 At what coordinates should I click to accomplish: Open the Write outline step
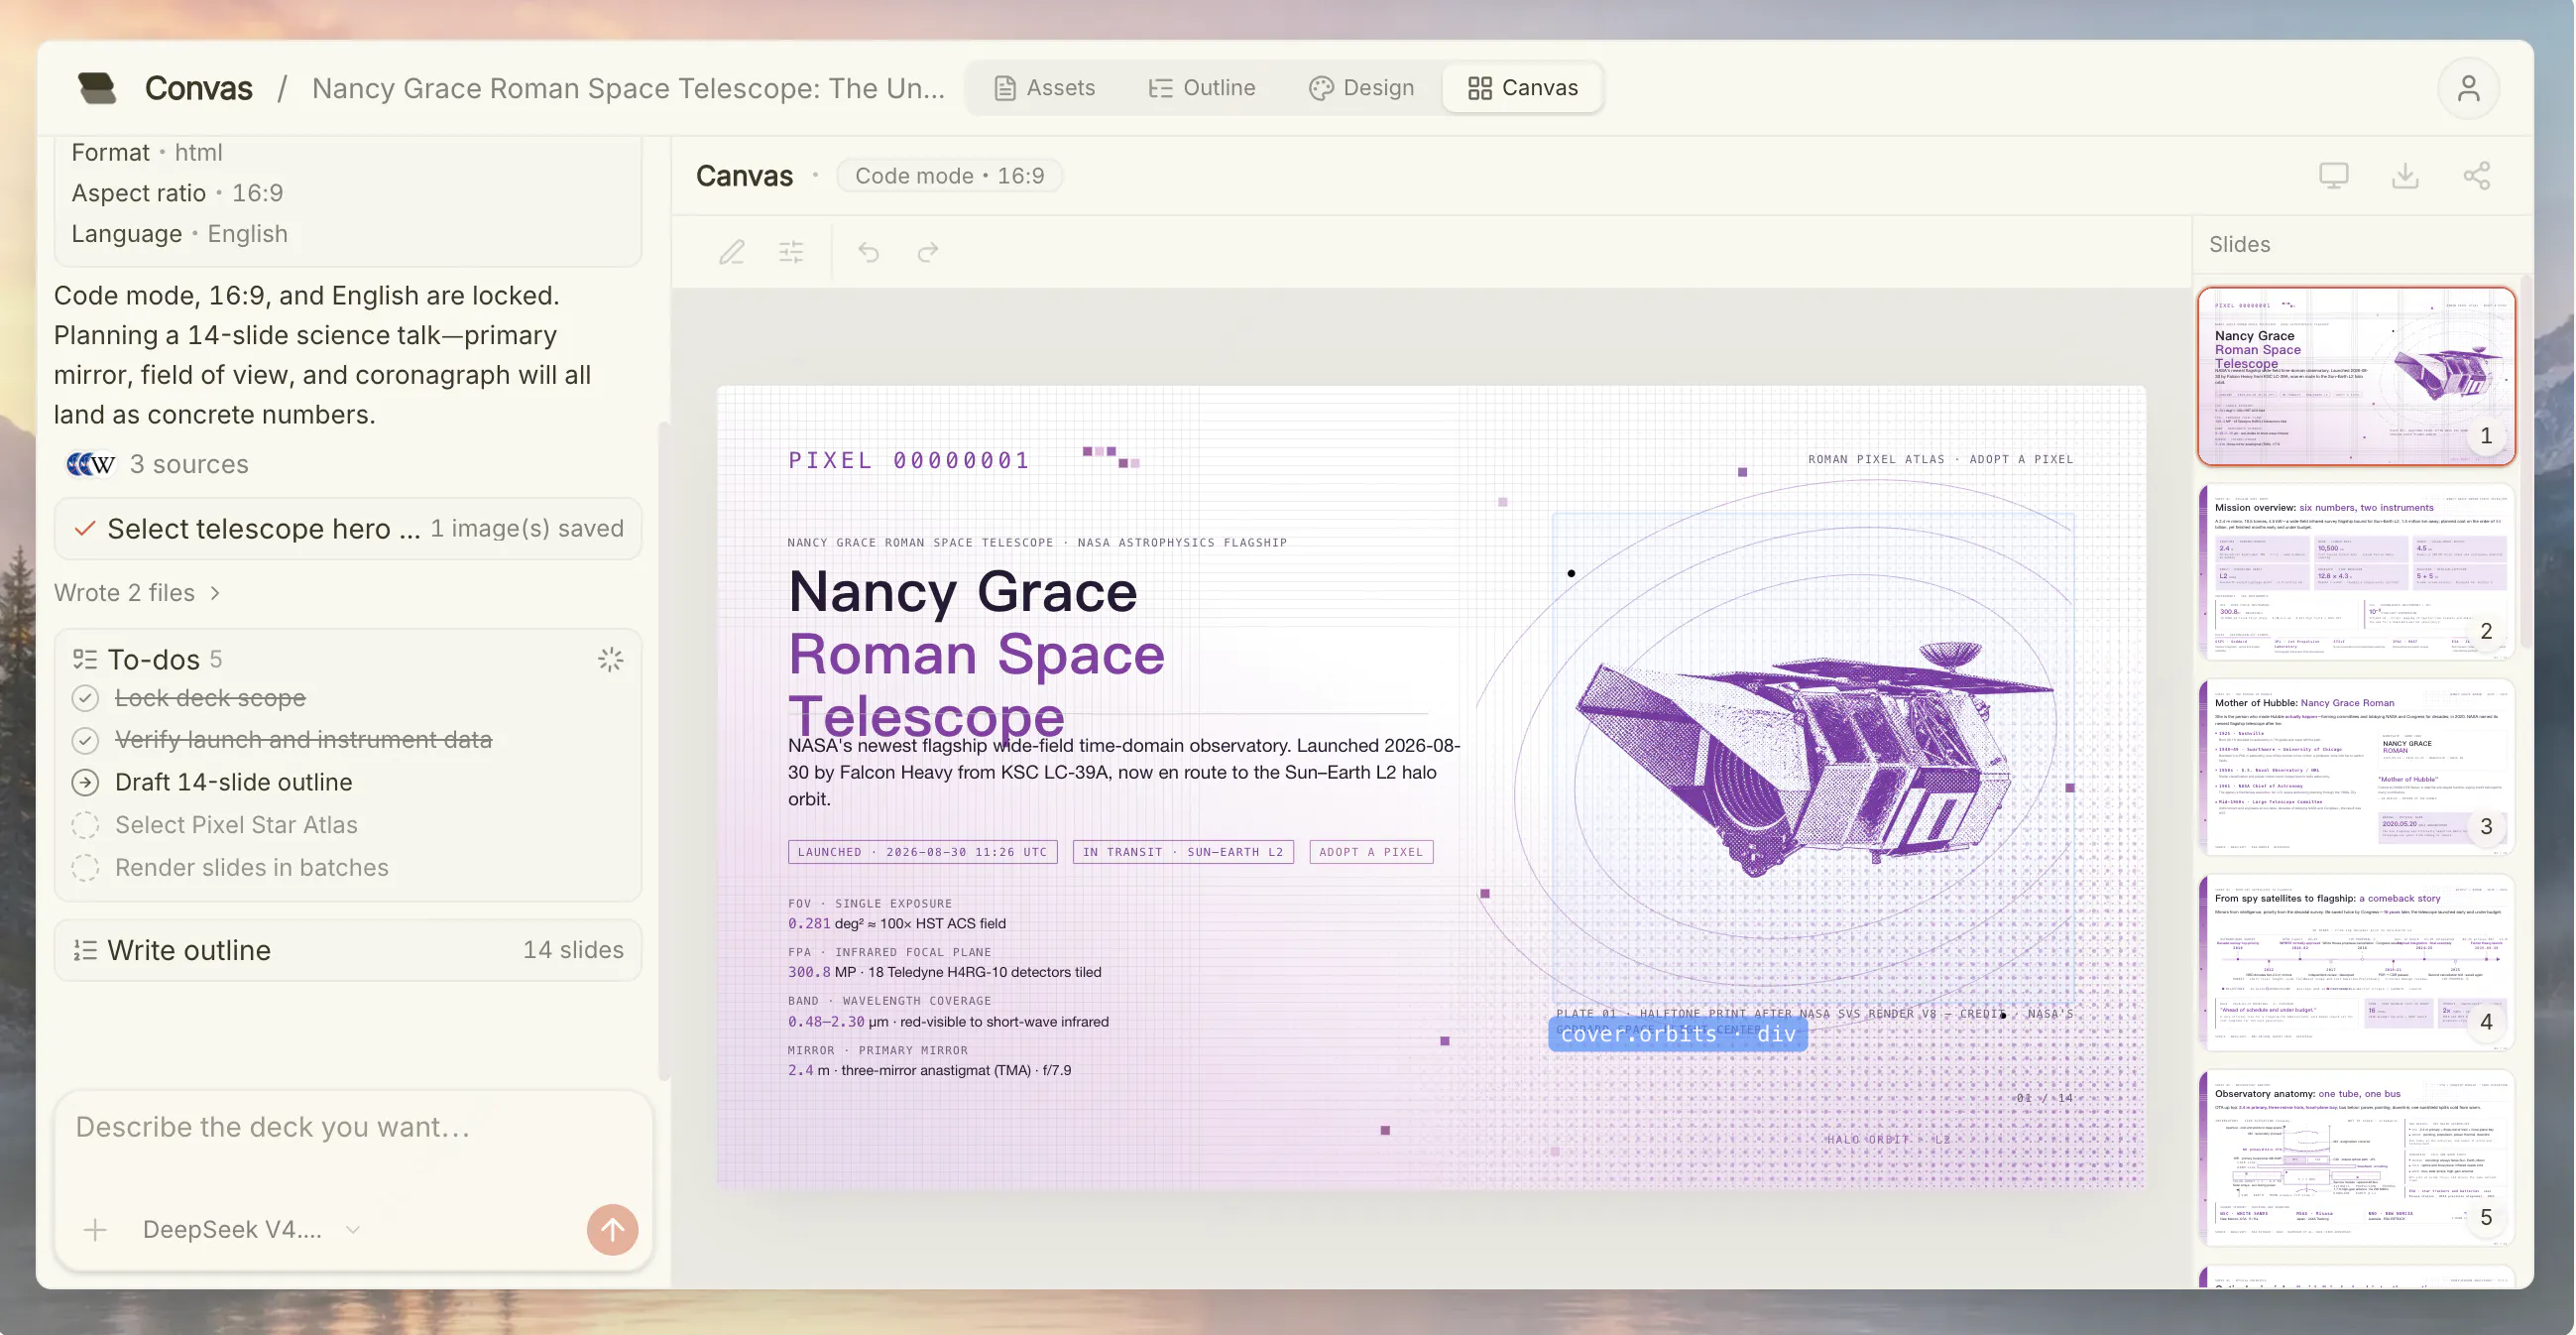[348, 950]
